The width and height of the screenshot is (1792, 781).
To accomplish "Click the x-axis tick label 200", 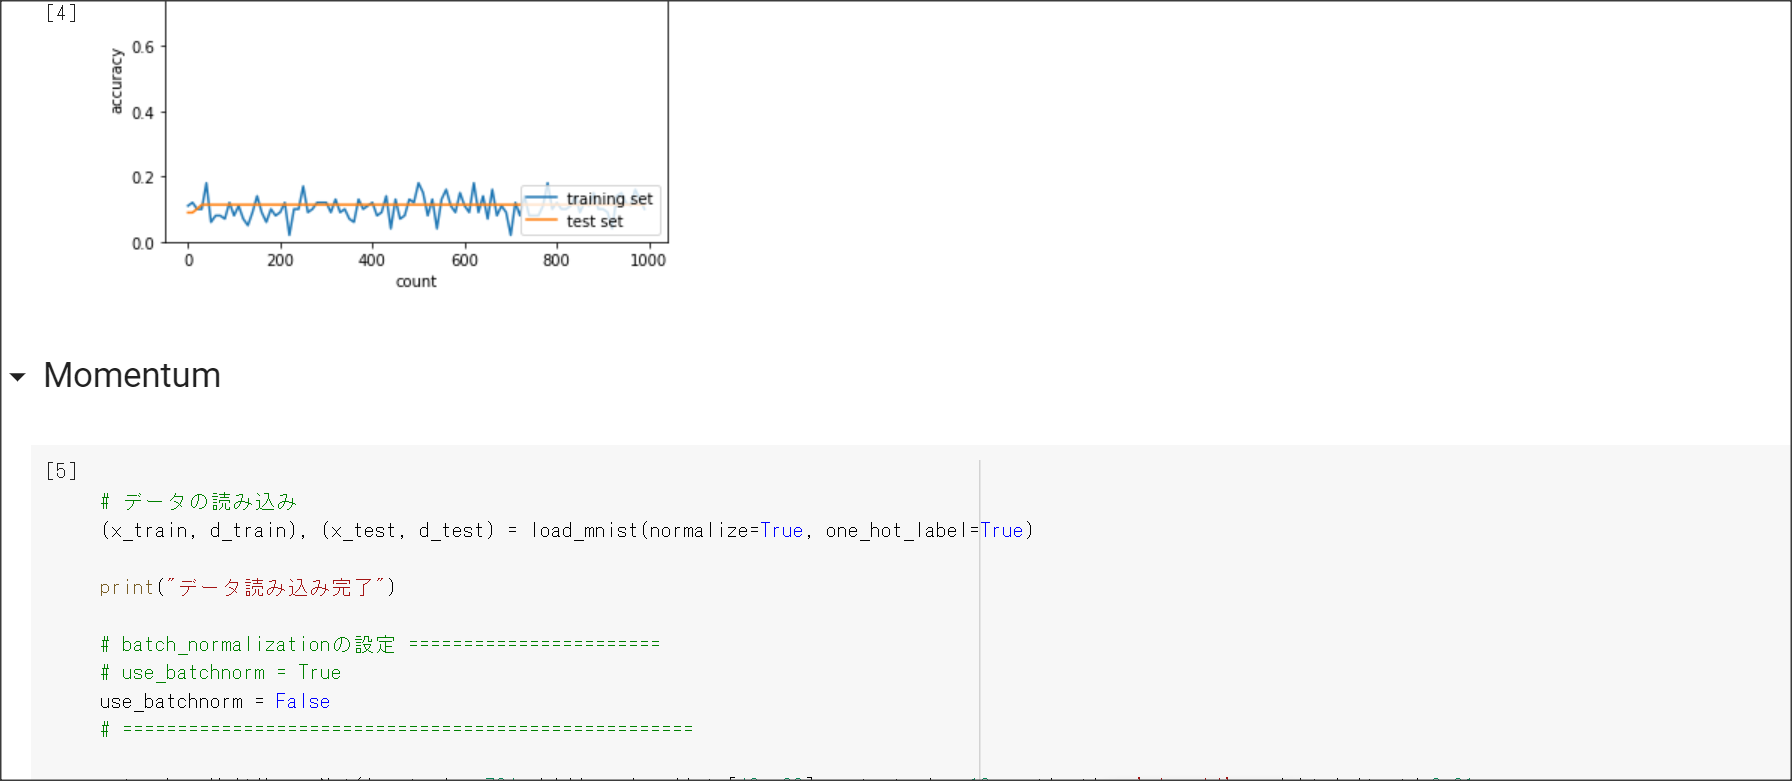I will point(280,260).
